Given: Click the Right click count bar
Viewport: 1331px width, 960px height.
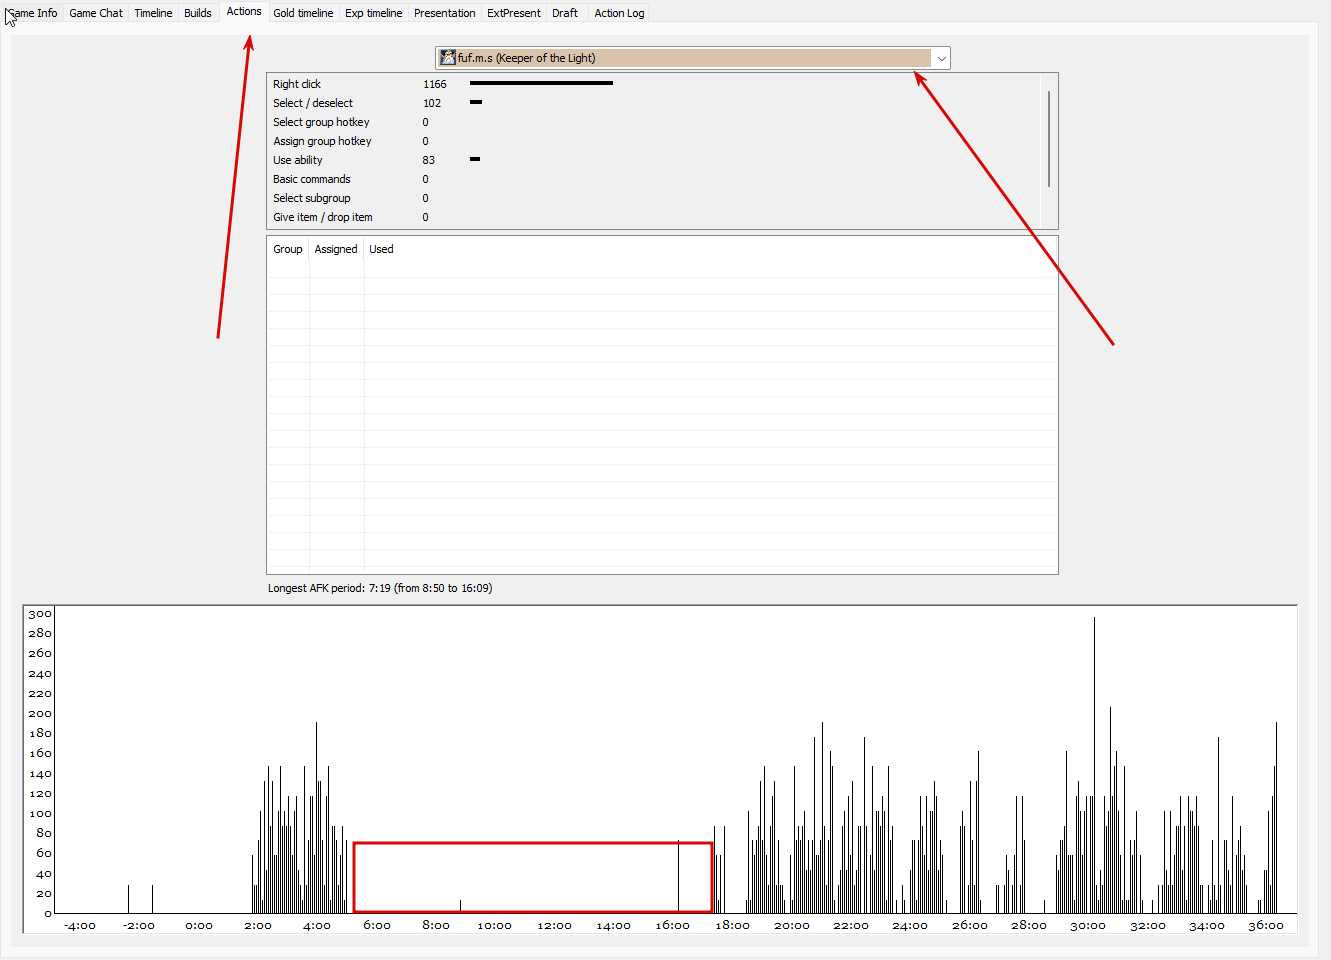Looking at the screenshot, I should tap(541, 83).
